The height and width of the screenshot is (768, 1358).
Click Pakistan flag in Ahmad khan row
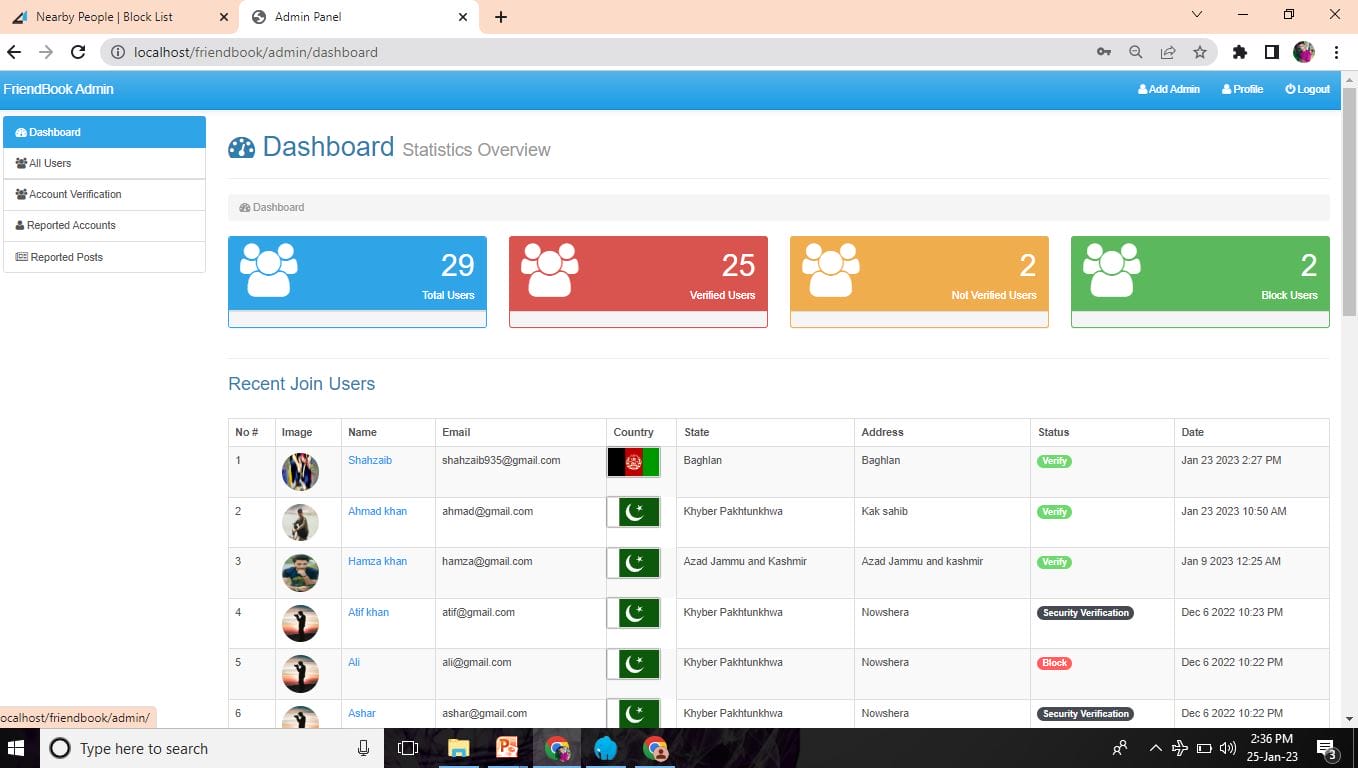pos(633,512)
